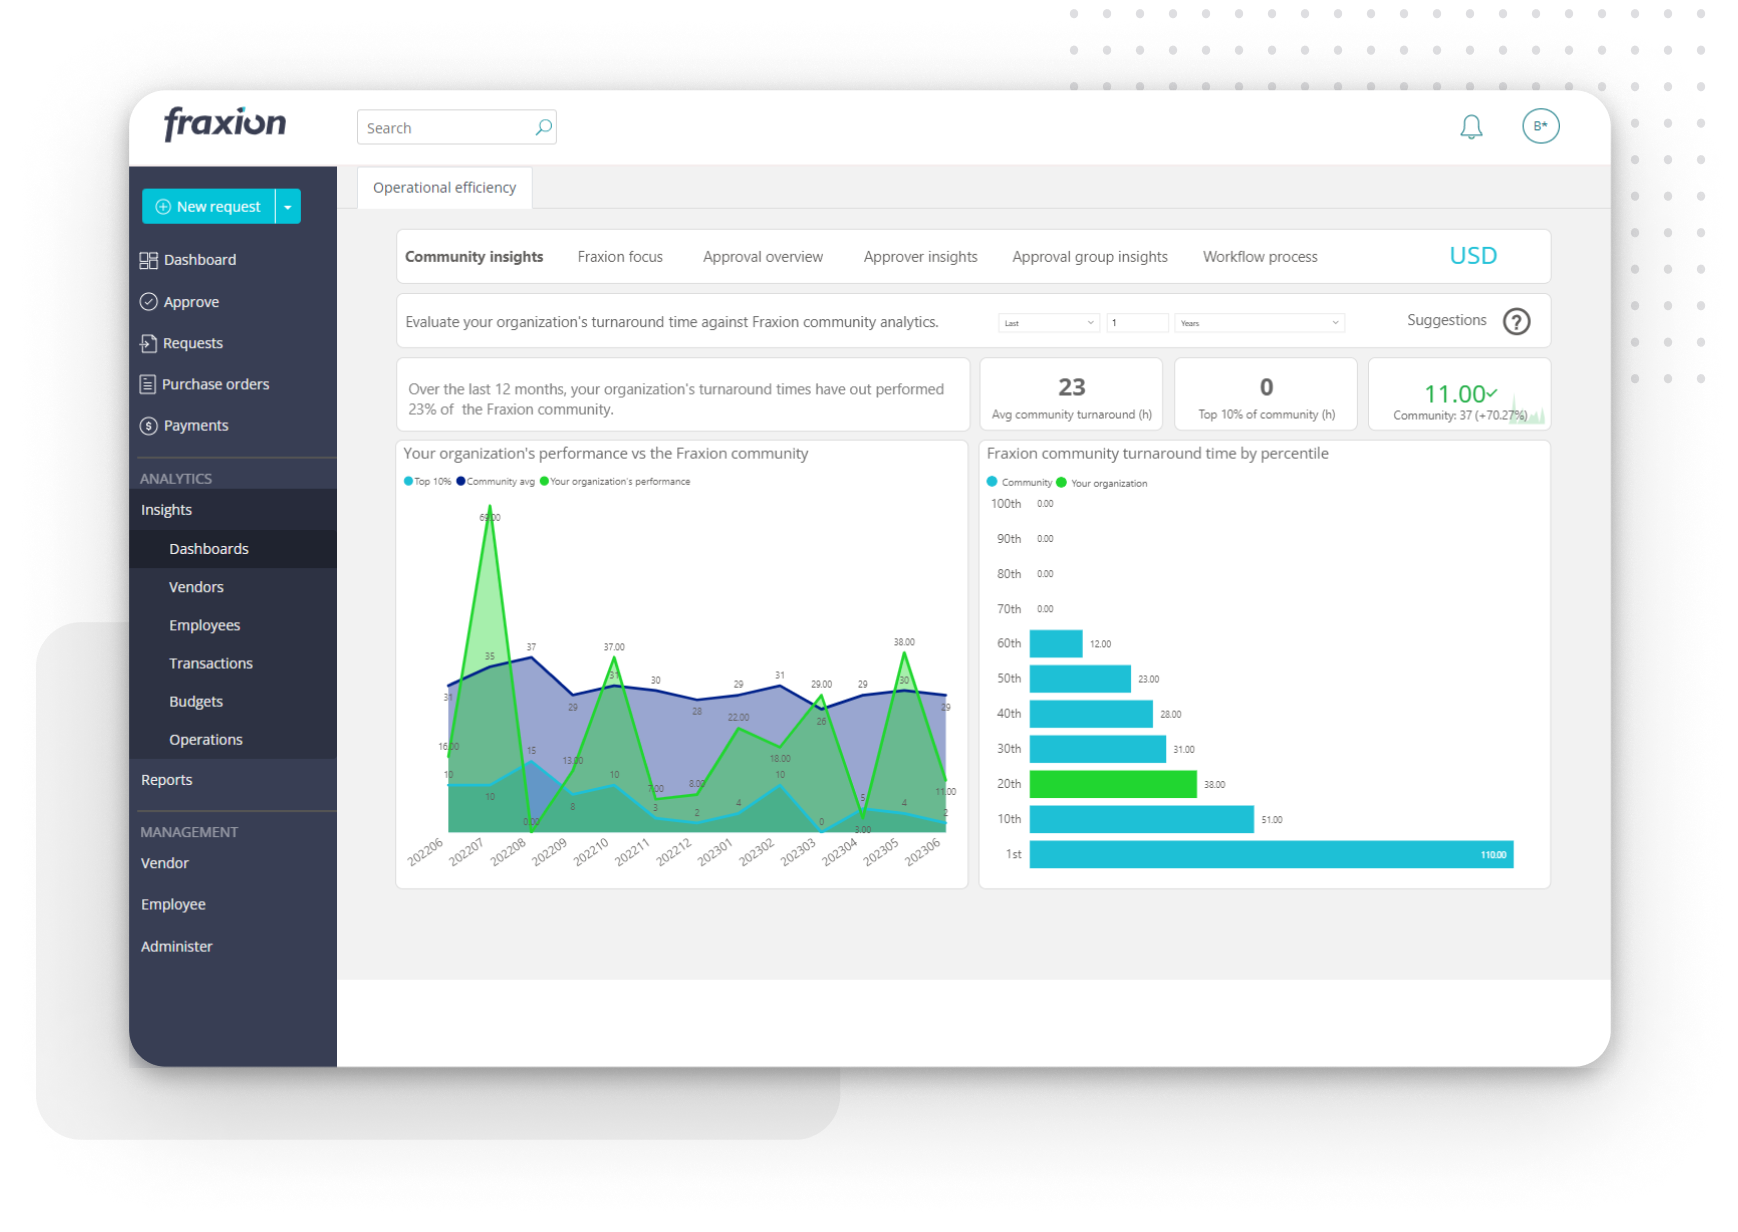Click the USD currency link
Screen dimensions: 1738x1232
coord(1472,255)
